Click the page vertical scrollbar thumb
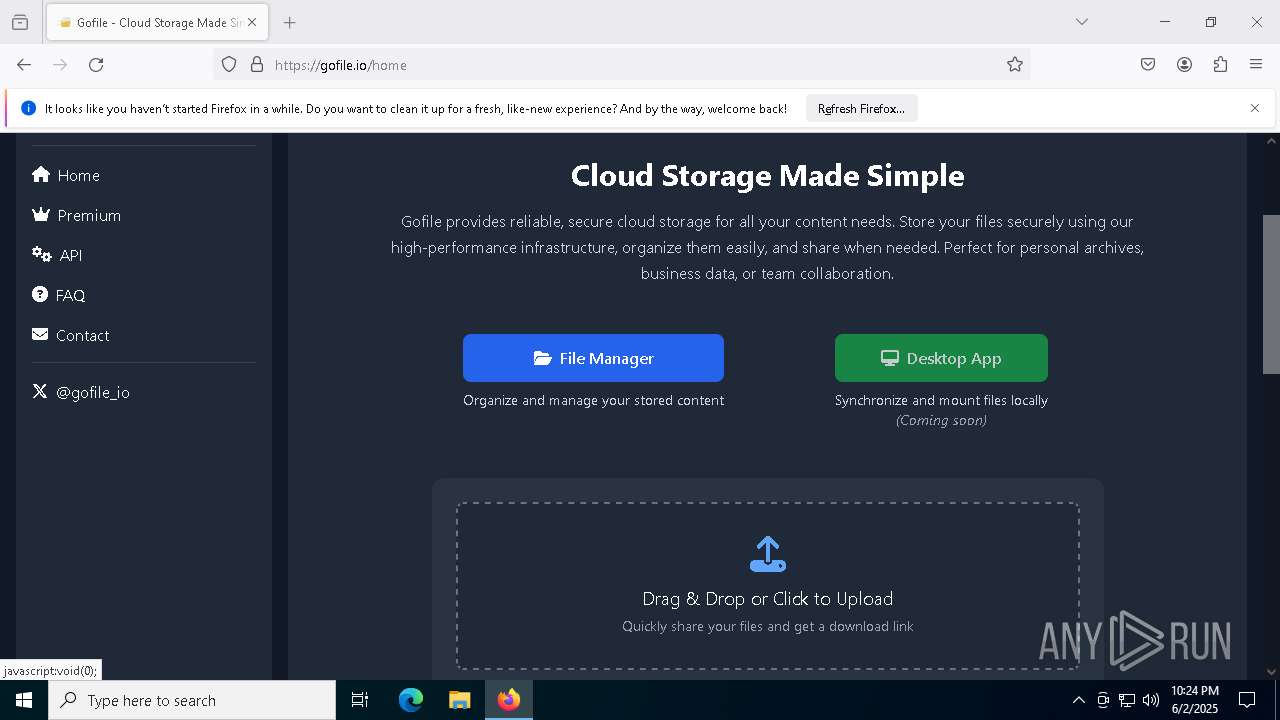 [1271, 294]
